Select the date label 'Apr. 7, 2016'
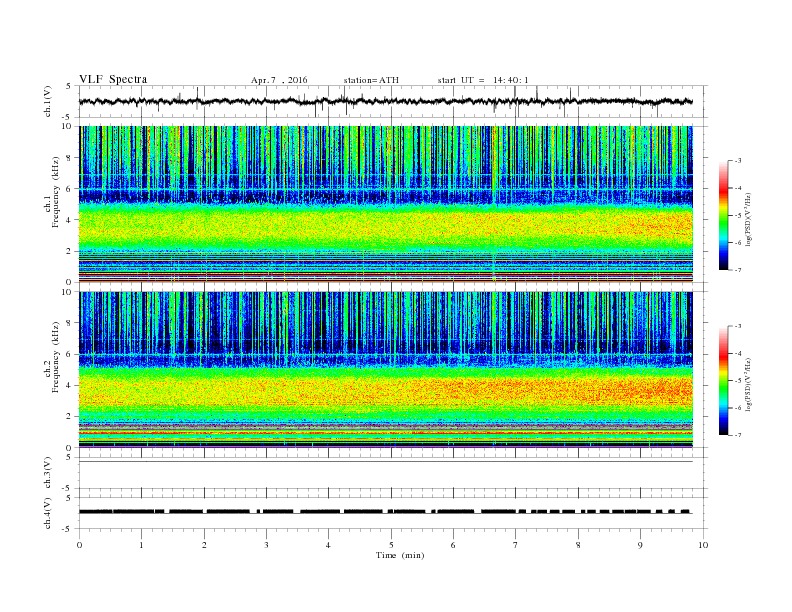The height and width of the screenshot is (612, 792). pos(279,80)
